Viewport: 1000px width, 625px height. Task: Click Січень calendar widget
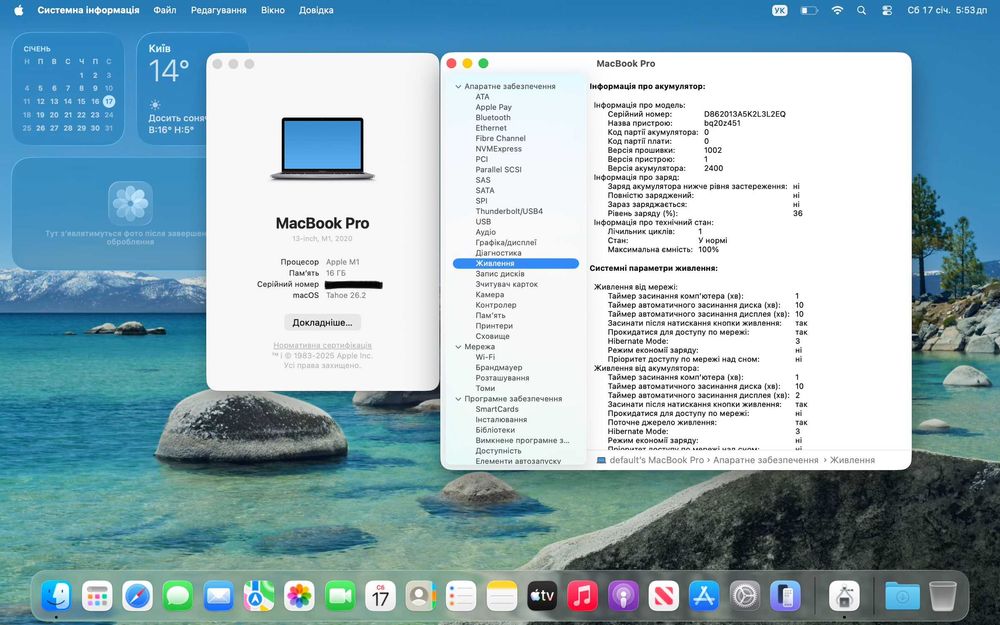click(x=68, y=88)
